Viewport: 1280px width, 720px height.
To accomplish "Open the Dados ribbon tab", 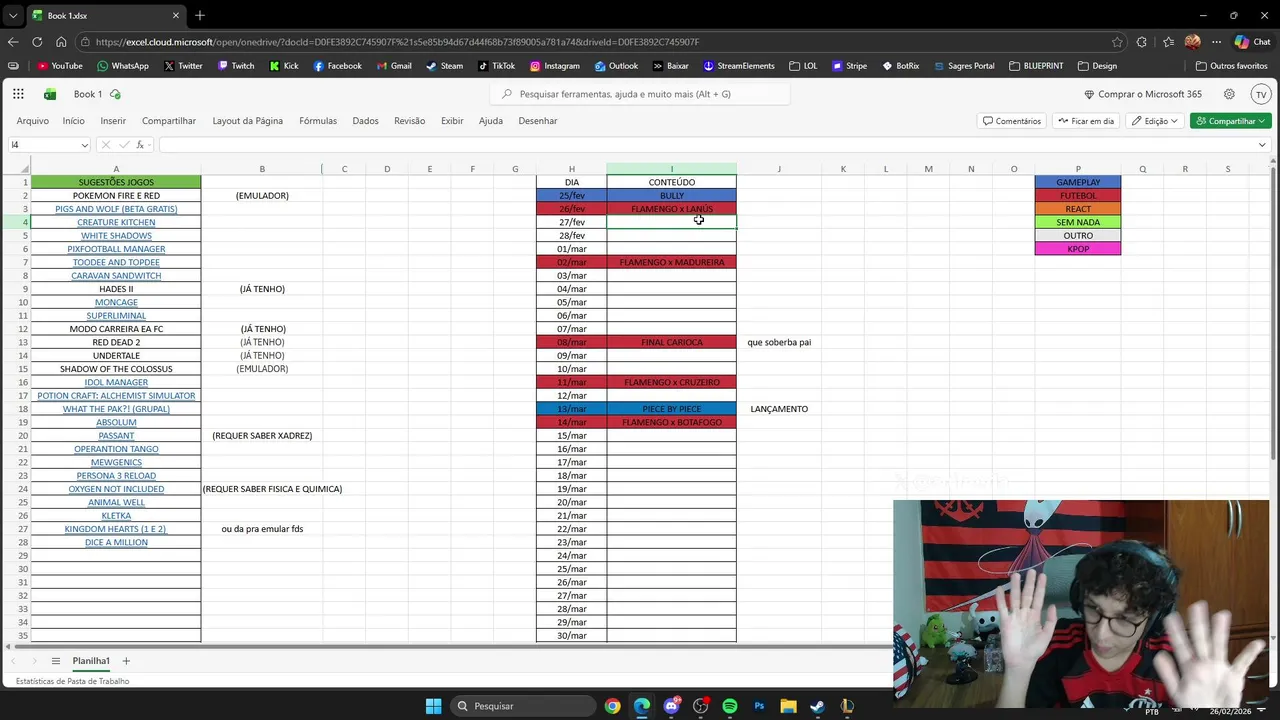I will coord(365,121).
